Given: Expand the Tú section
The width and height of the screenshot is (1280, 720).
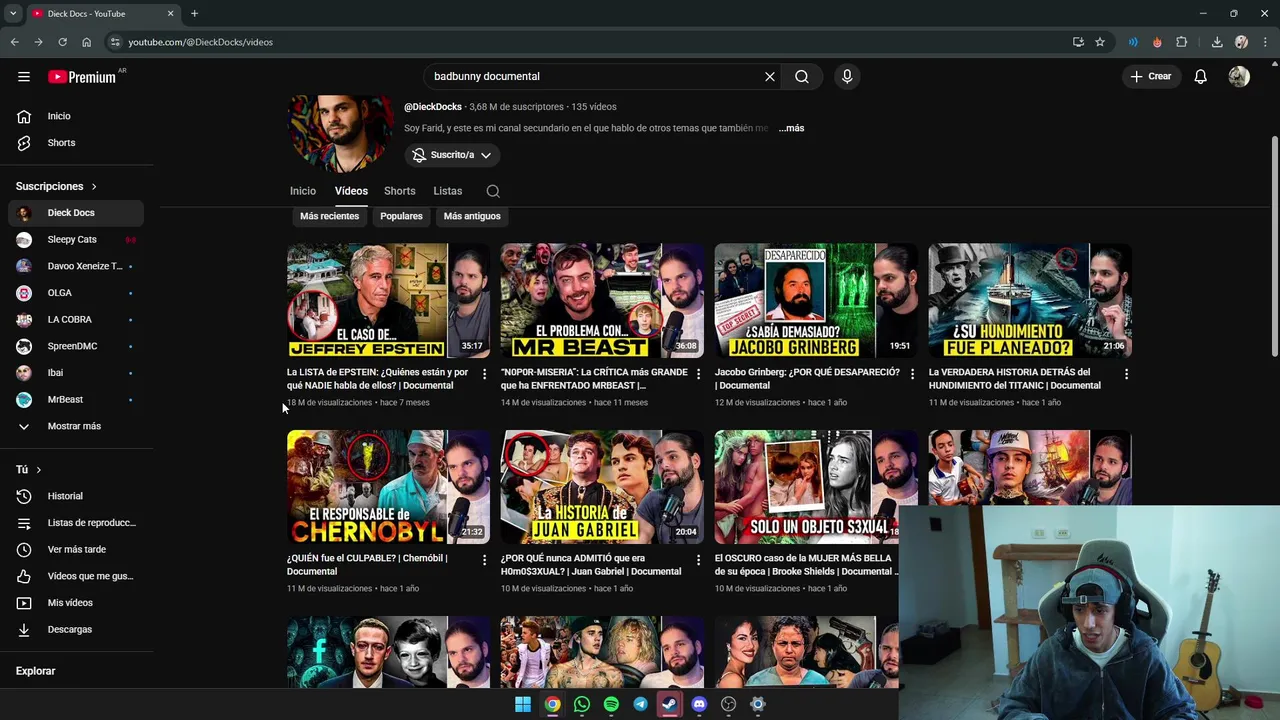Looking at the screenshot, I should (x=29, y=469).
